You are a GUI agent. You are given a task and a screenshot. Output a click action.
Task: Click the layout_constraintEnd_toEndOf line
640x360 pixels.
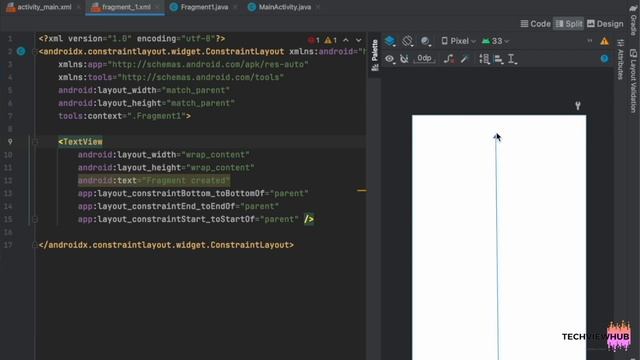point(178,207)
